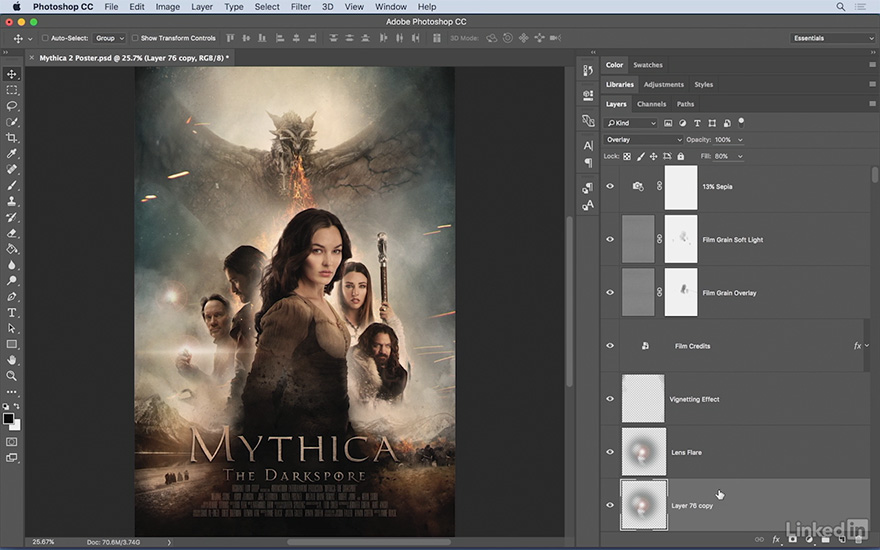
Task: Hide the 13% Sepia layer
Action: (610, 186)
